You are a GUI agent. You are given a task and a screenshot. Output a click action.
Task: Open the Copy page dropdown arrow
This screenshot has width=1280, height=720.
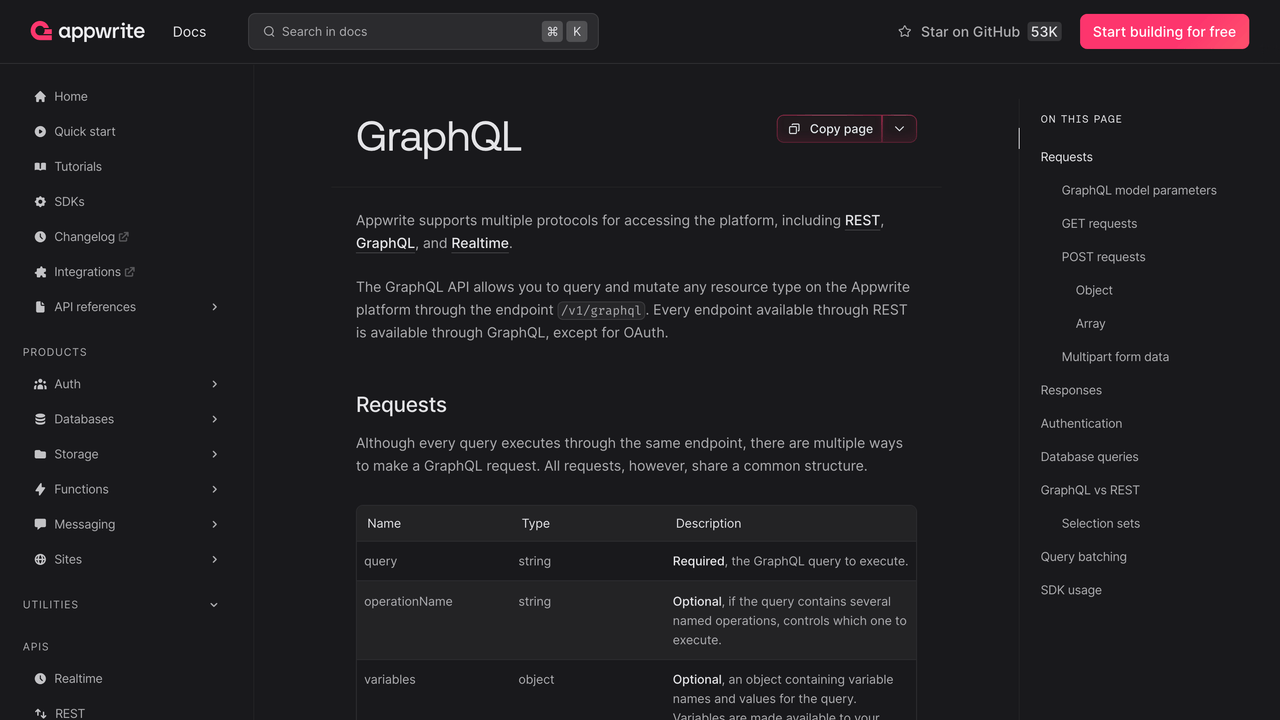tap(899, 129)
